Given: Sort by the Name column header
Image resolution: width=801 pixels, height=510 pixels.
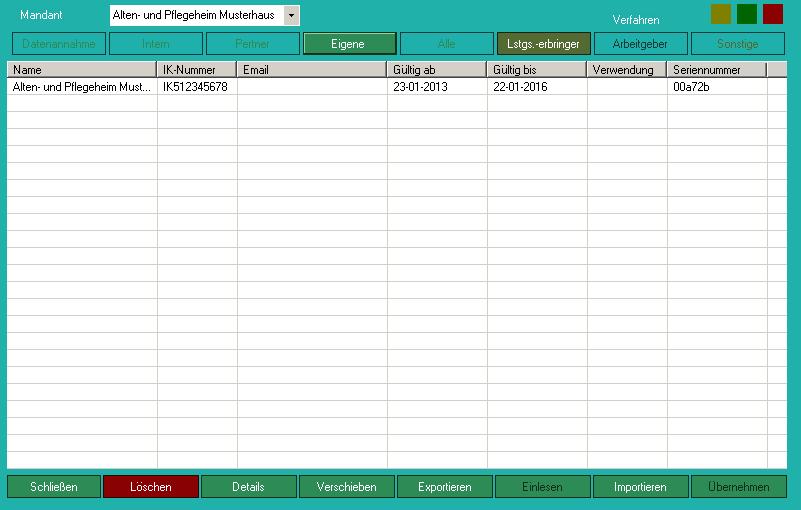Looking at the screenshot, I should (x=82, y=69).
